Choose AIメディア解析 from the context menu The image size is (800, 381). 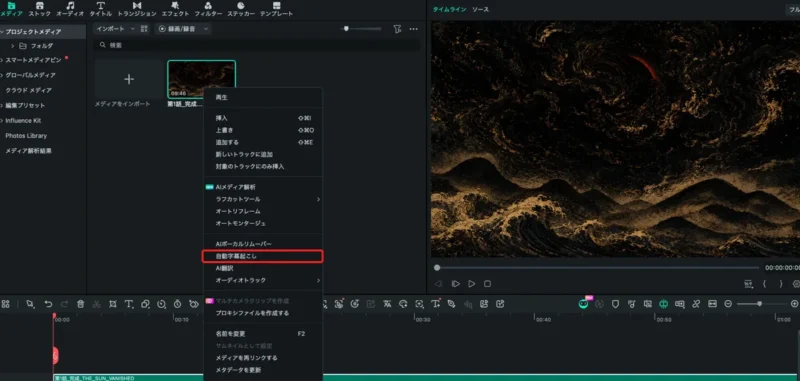pos(263,187)
